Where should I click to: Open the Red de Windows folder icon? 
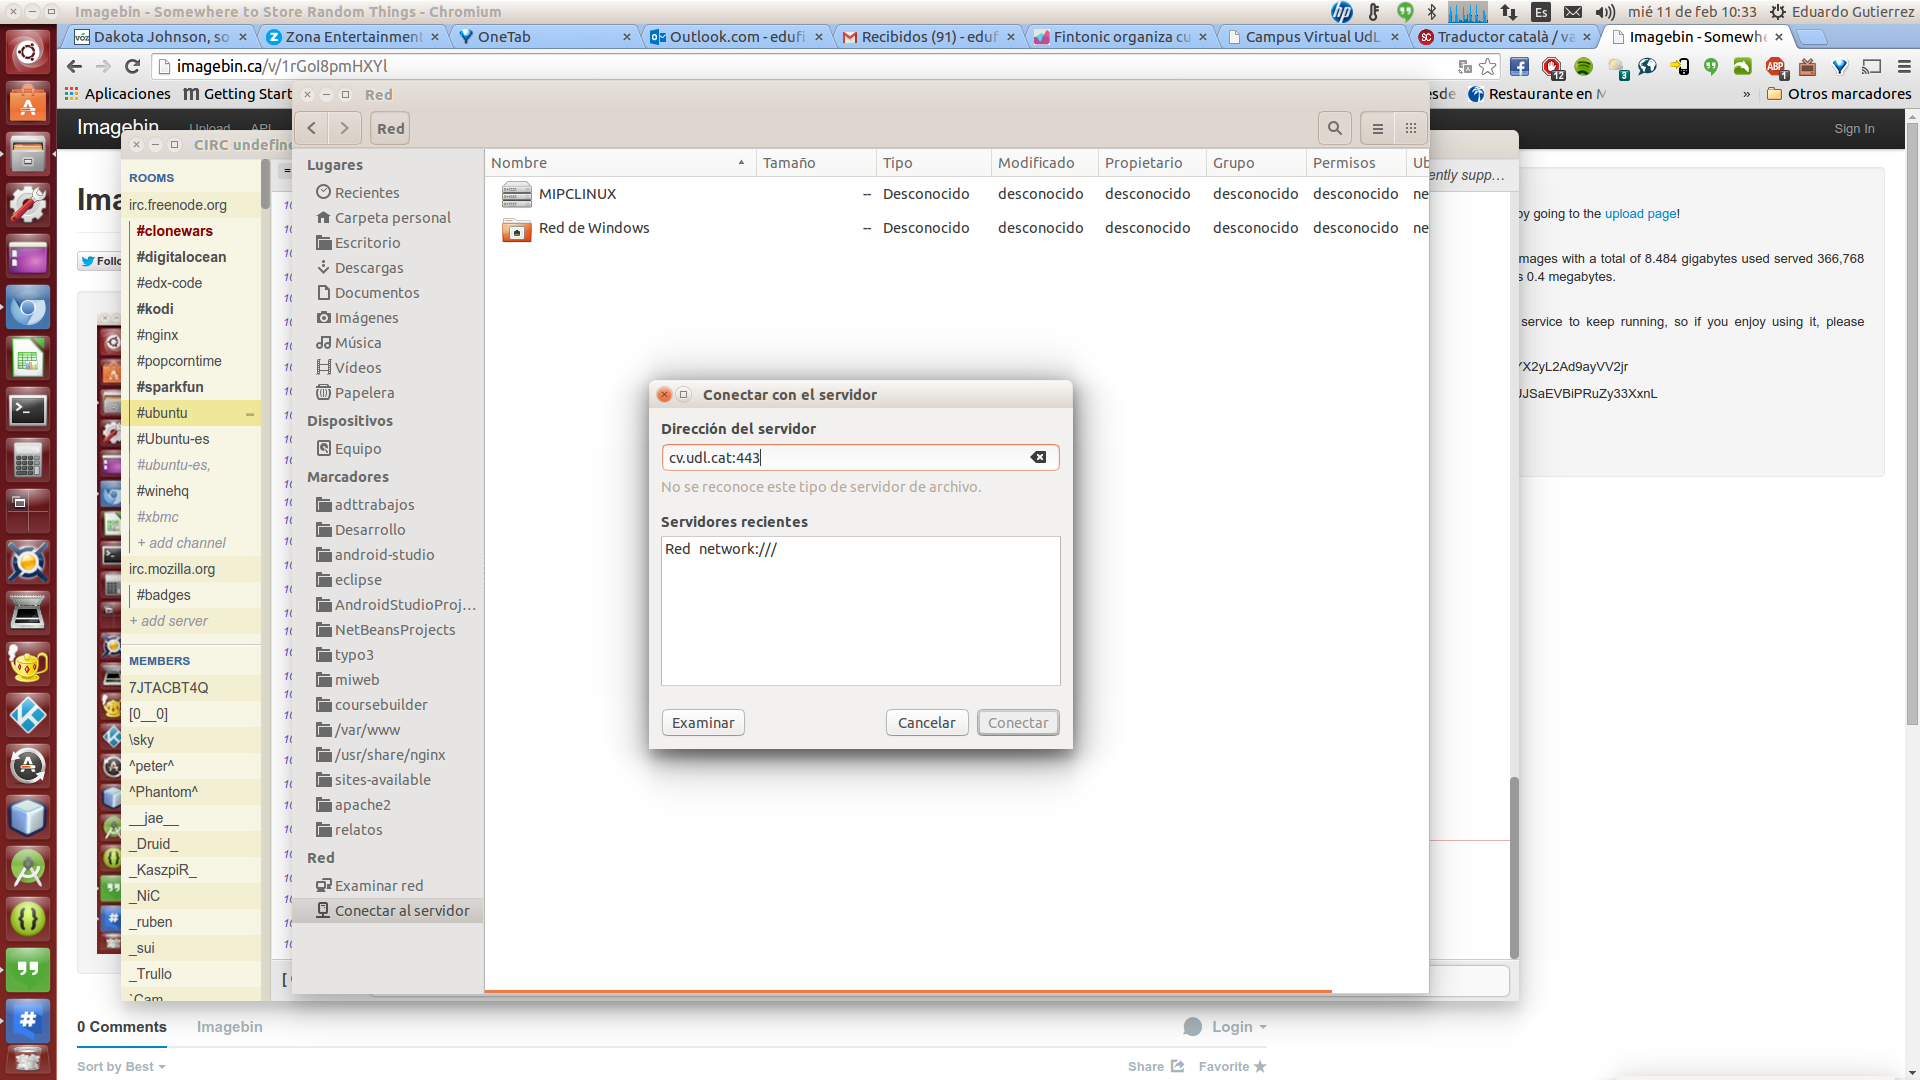[517, 229]
